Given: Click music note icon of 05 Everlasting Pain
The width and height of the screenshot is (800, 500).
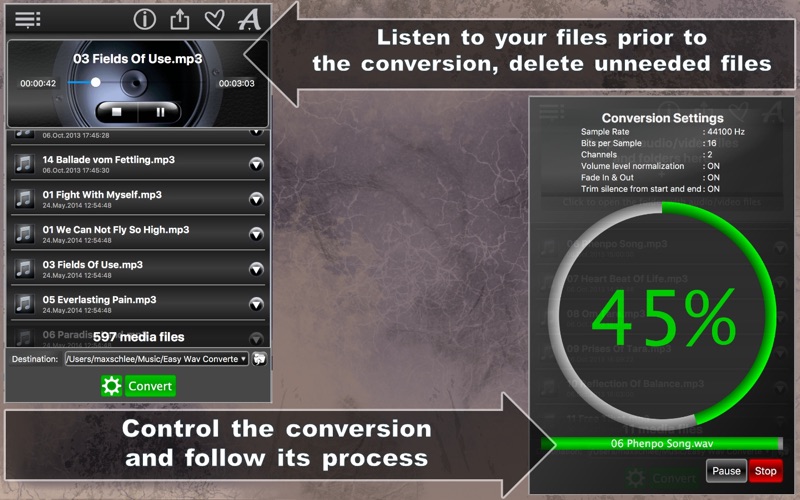Looking at the screenshot, I should click(x=24, y=304).
